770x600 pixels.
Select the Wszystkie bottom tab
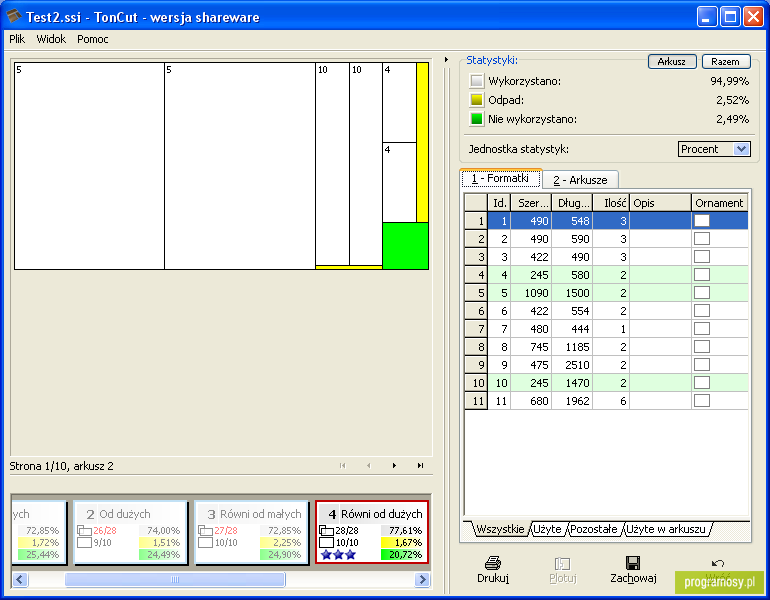tap(500, 529)
